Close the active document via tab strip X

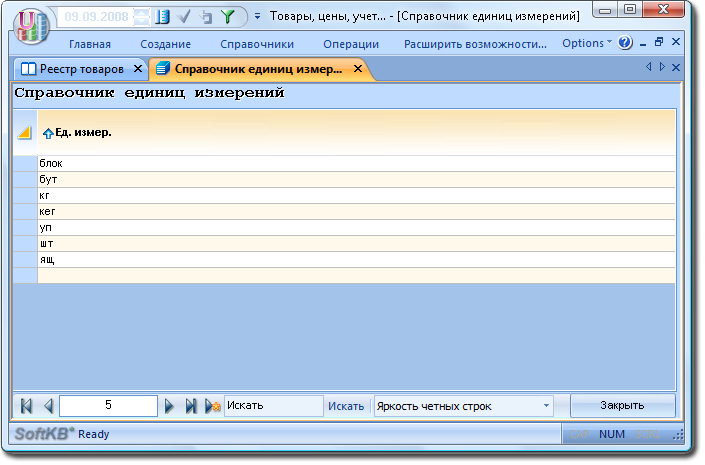(x=676, y=67)
